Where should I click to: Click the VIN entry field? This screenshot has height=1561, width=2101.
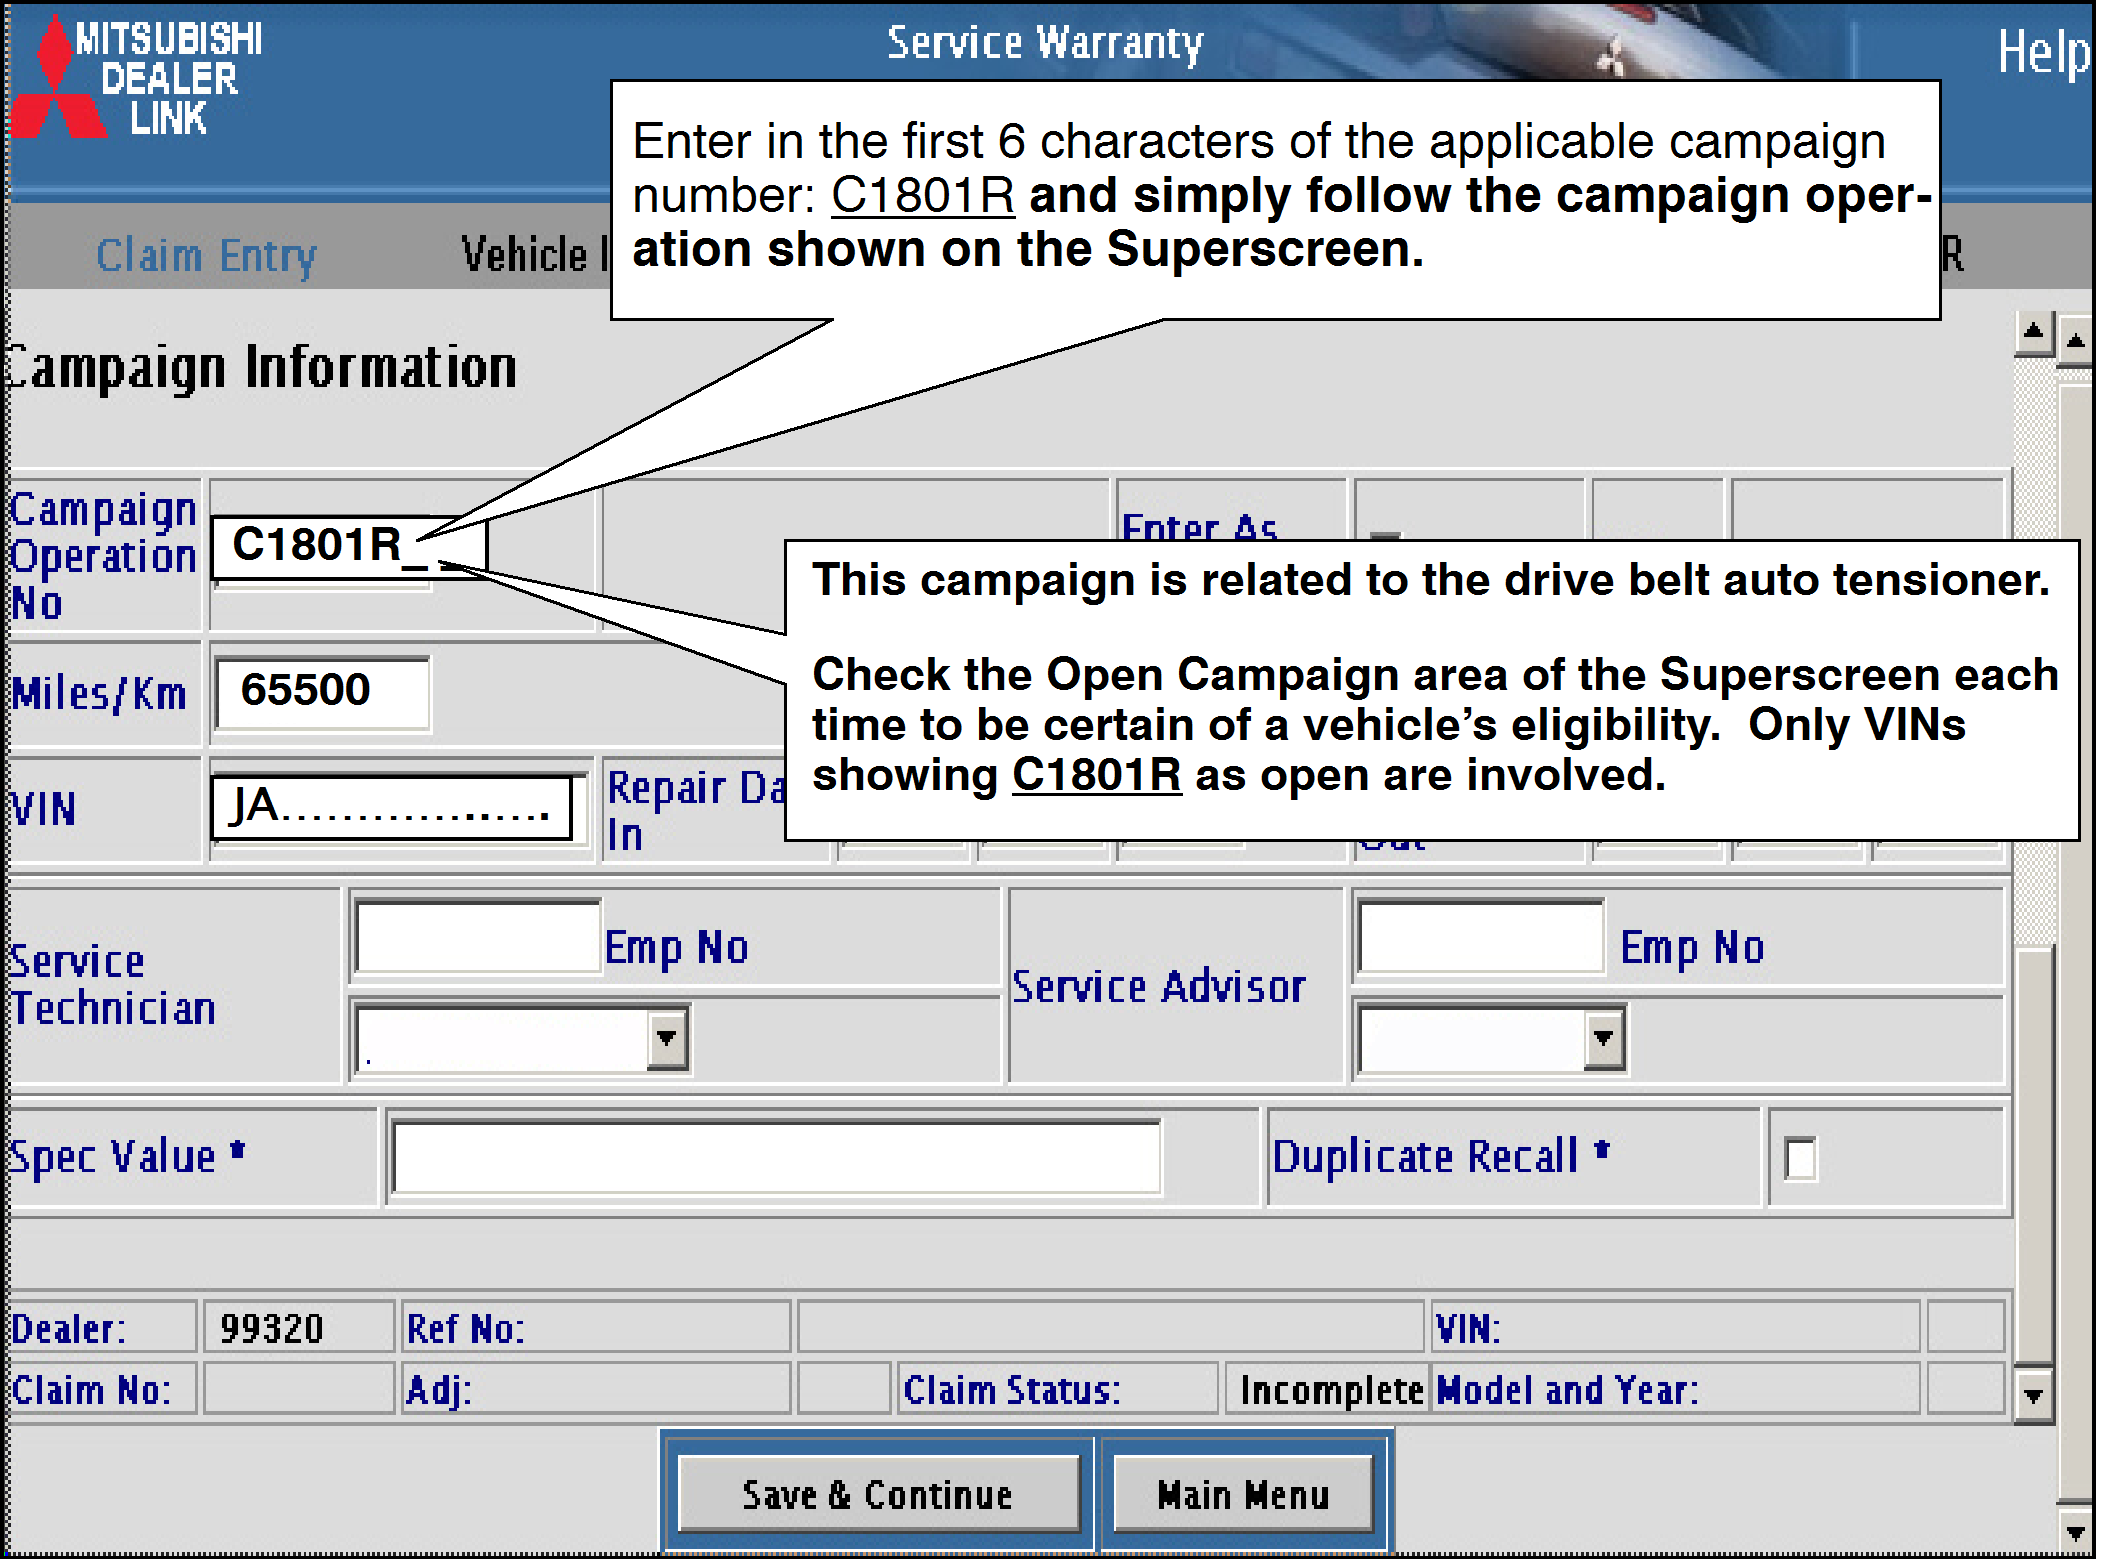(390, 808)
